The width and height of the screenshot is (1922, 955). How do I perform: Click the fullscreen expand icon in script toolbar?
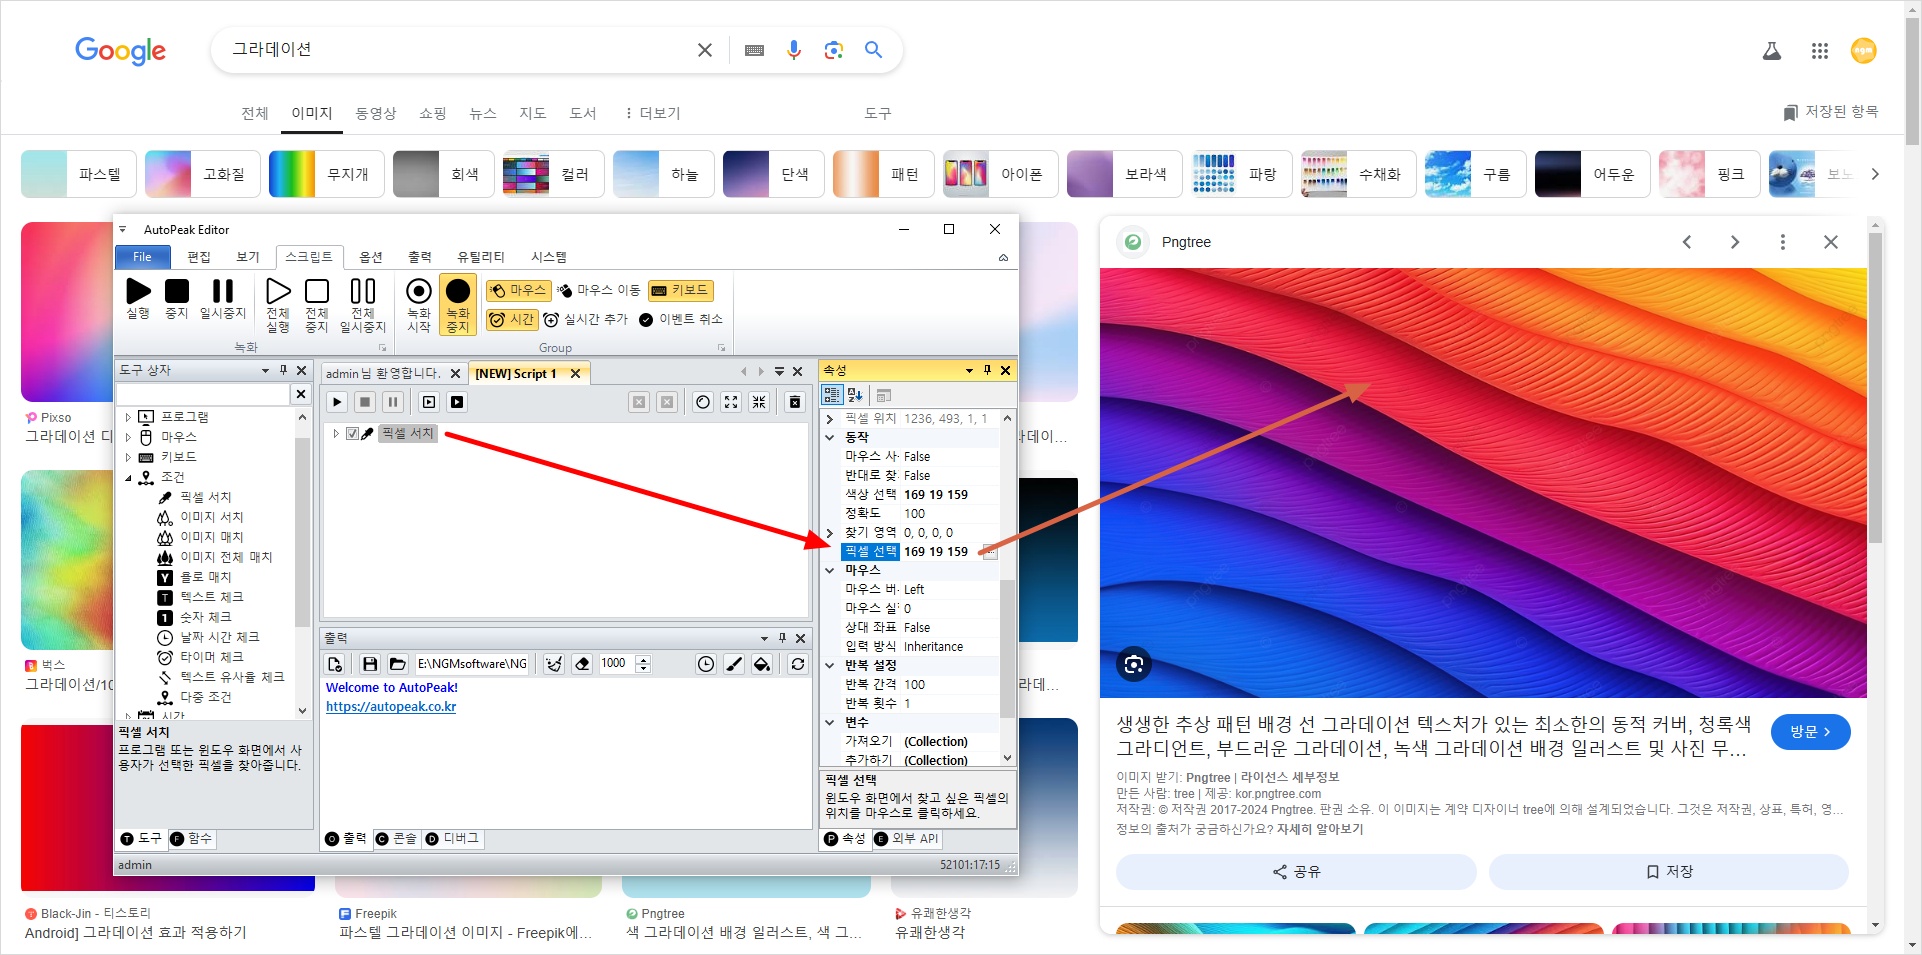[x=731, y=402]
